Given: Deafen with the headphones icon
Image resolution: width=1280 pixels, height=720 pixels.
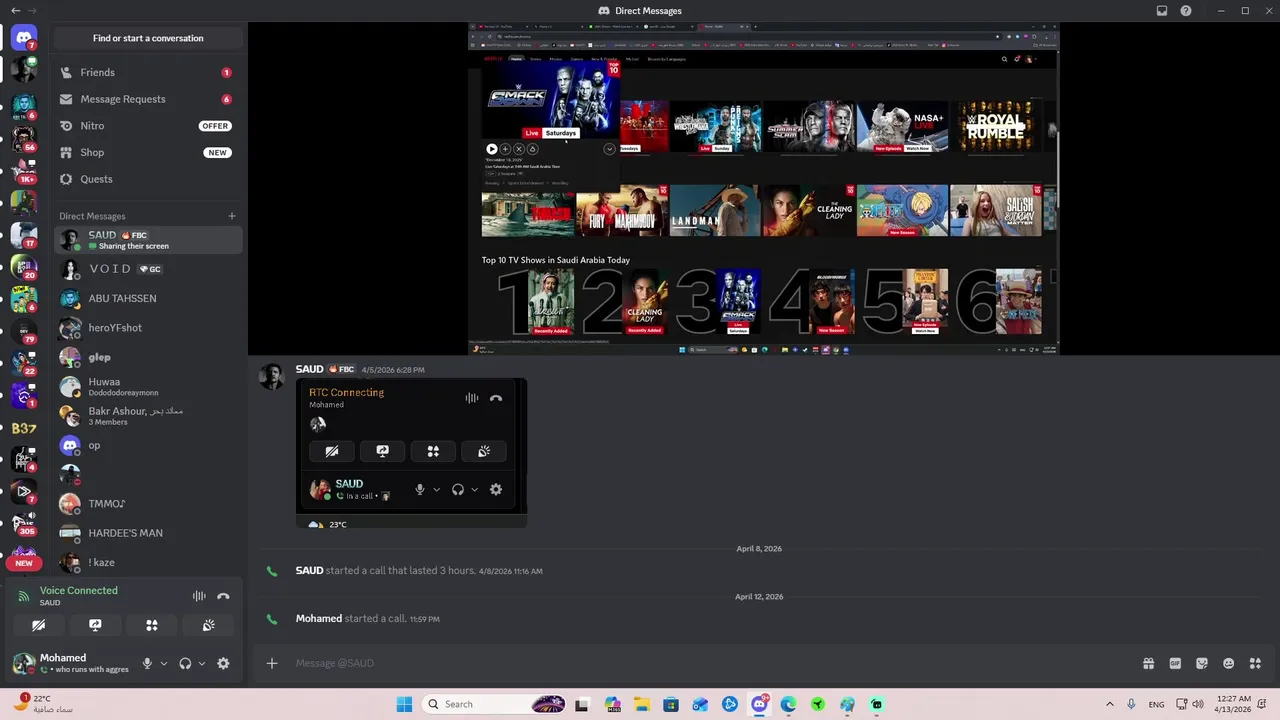Looking at the screenshot, I should tap(185, 663).
